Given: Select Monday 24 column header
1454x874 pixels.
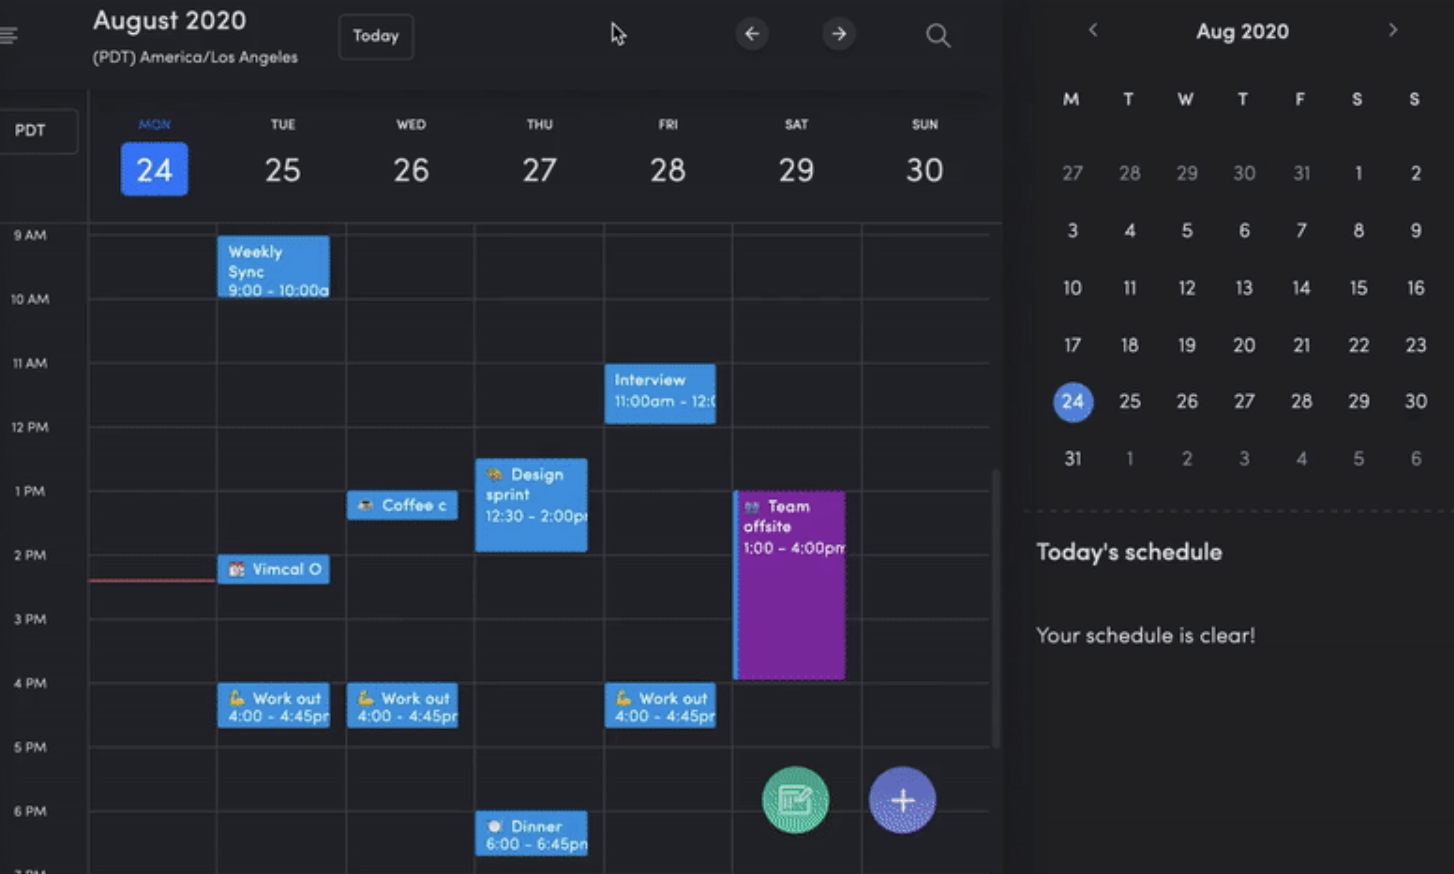Looking at the screenshot, I should point(154,158).
